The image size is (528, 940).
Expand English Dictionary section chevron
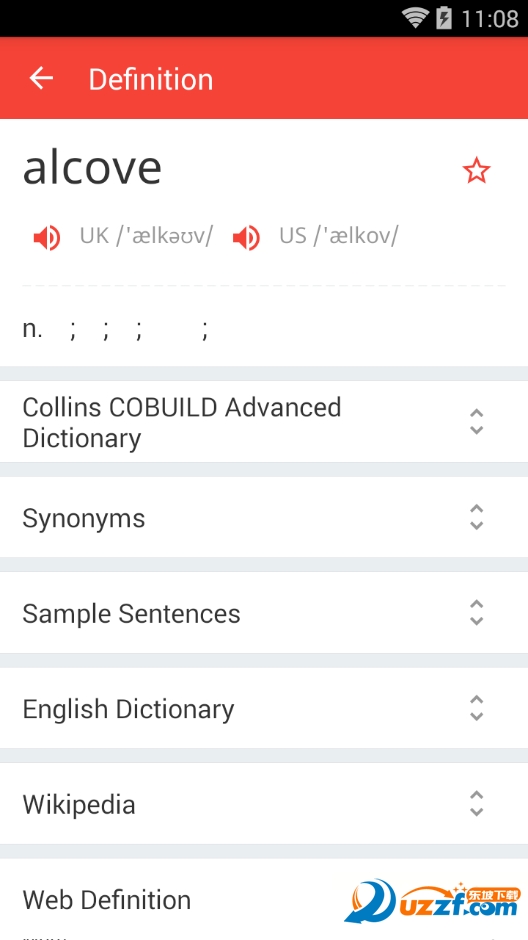(x=476, y=708)
